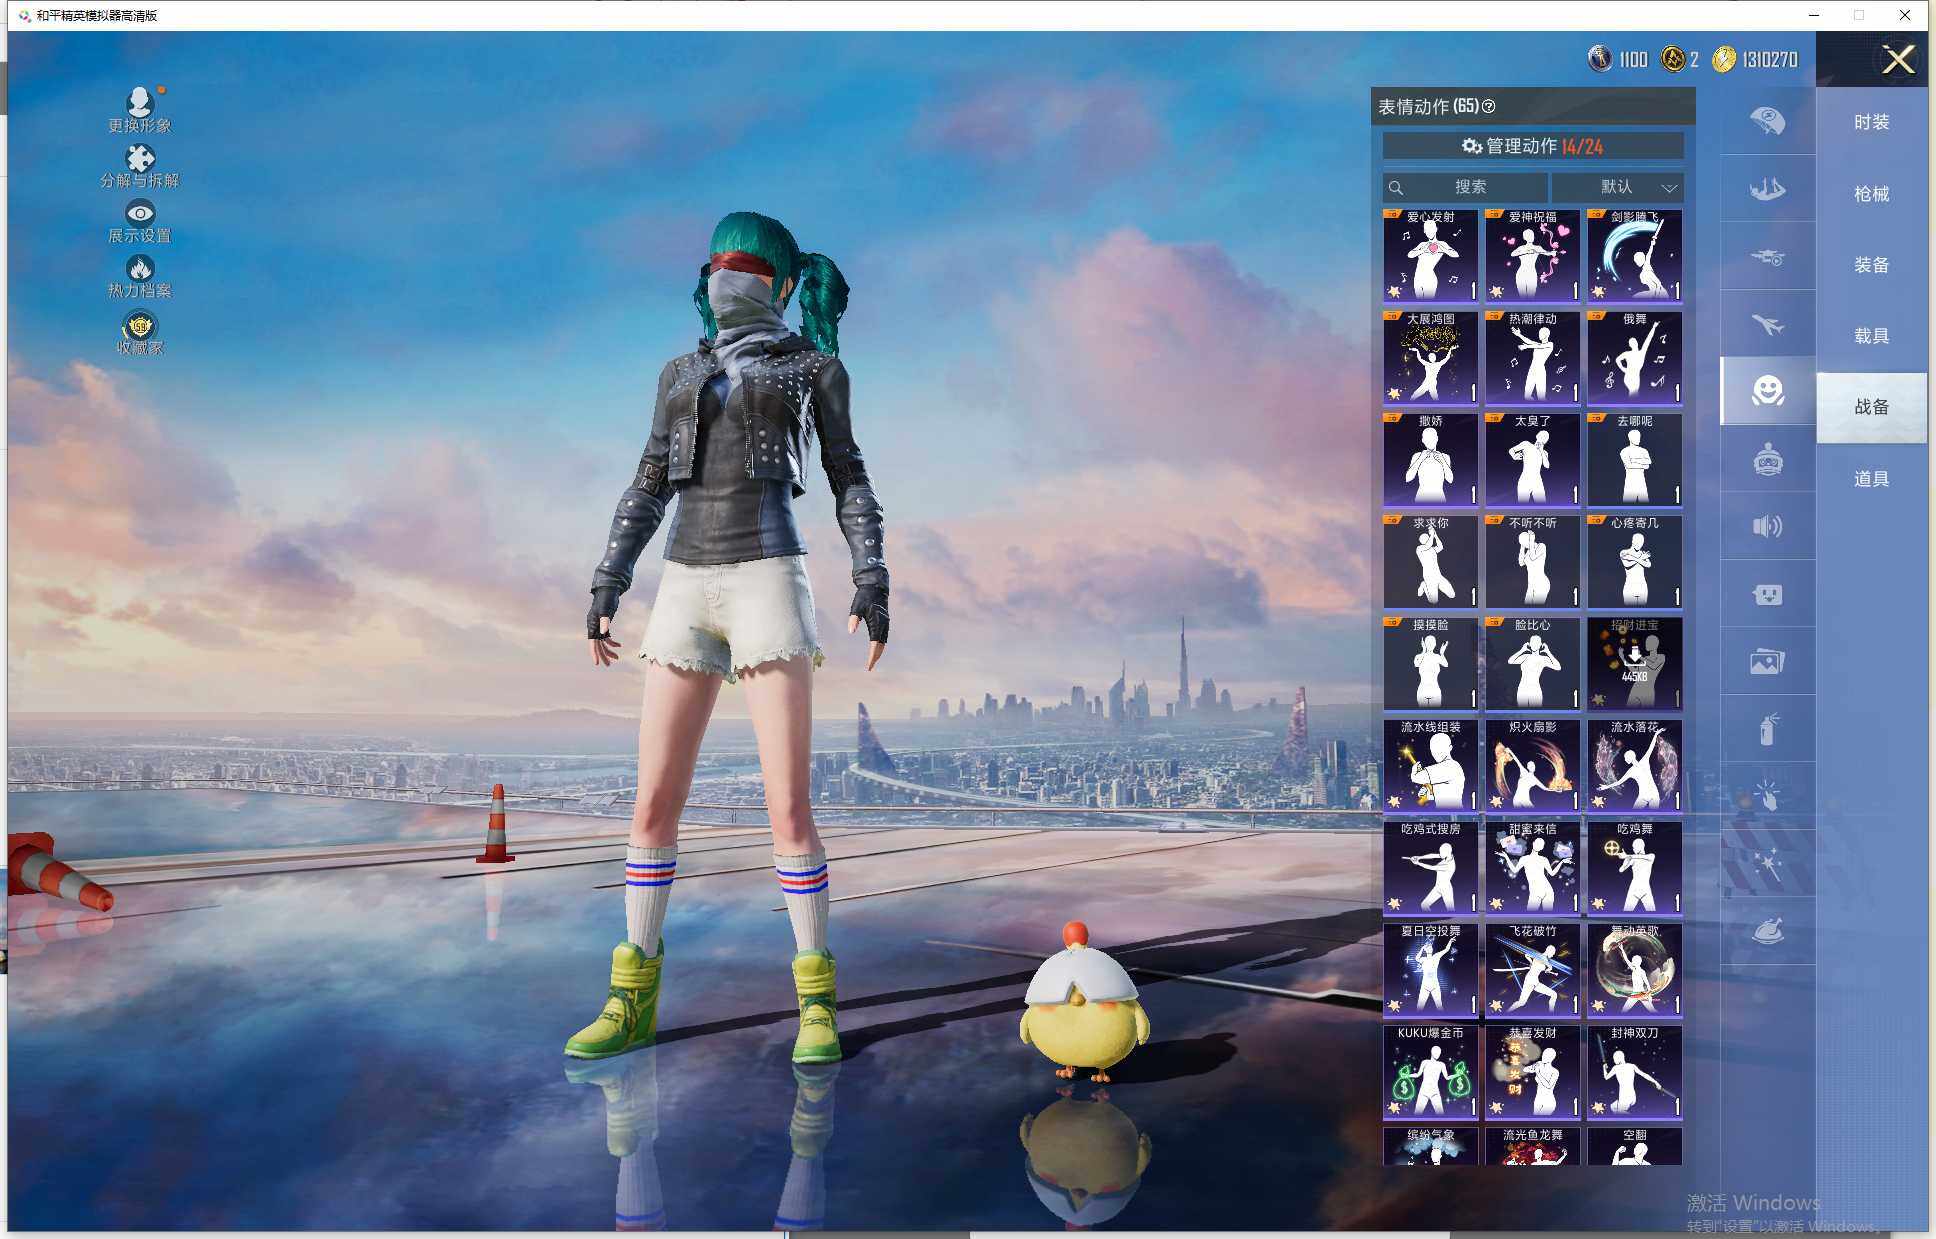Switch to the 时装 tab
Screen dimensions: 1936x1239
pyautogui.click(x=1870, y=122)
